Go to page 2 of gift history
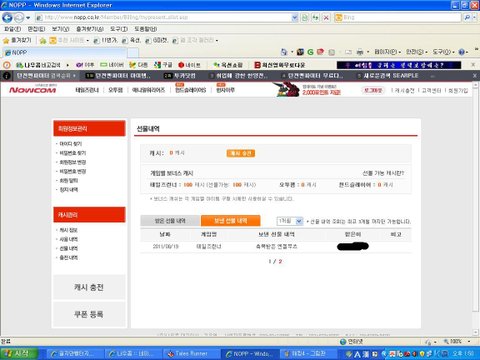Viewport: 480px width, 360px height. tap(280, 261)
